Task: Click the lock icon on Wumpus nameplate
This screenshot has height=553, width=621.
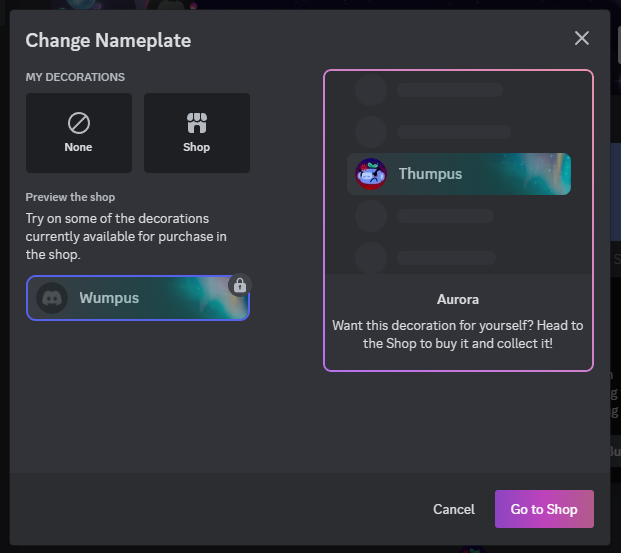Action: tap(240, 285)
